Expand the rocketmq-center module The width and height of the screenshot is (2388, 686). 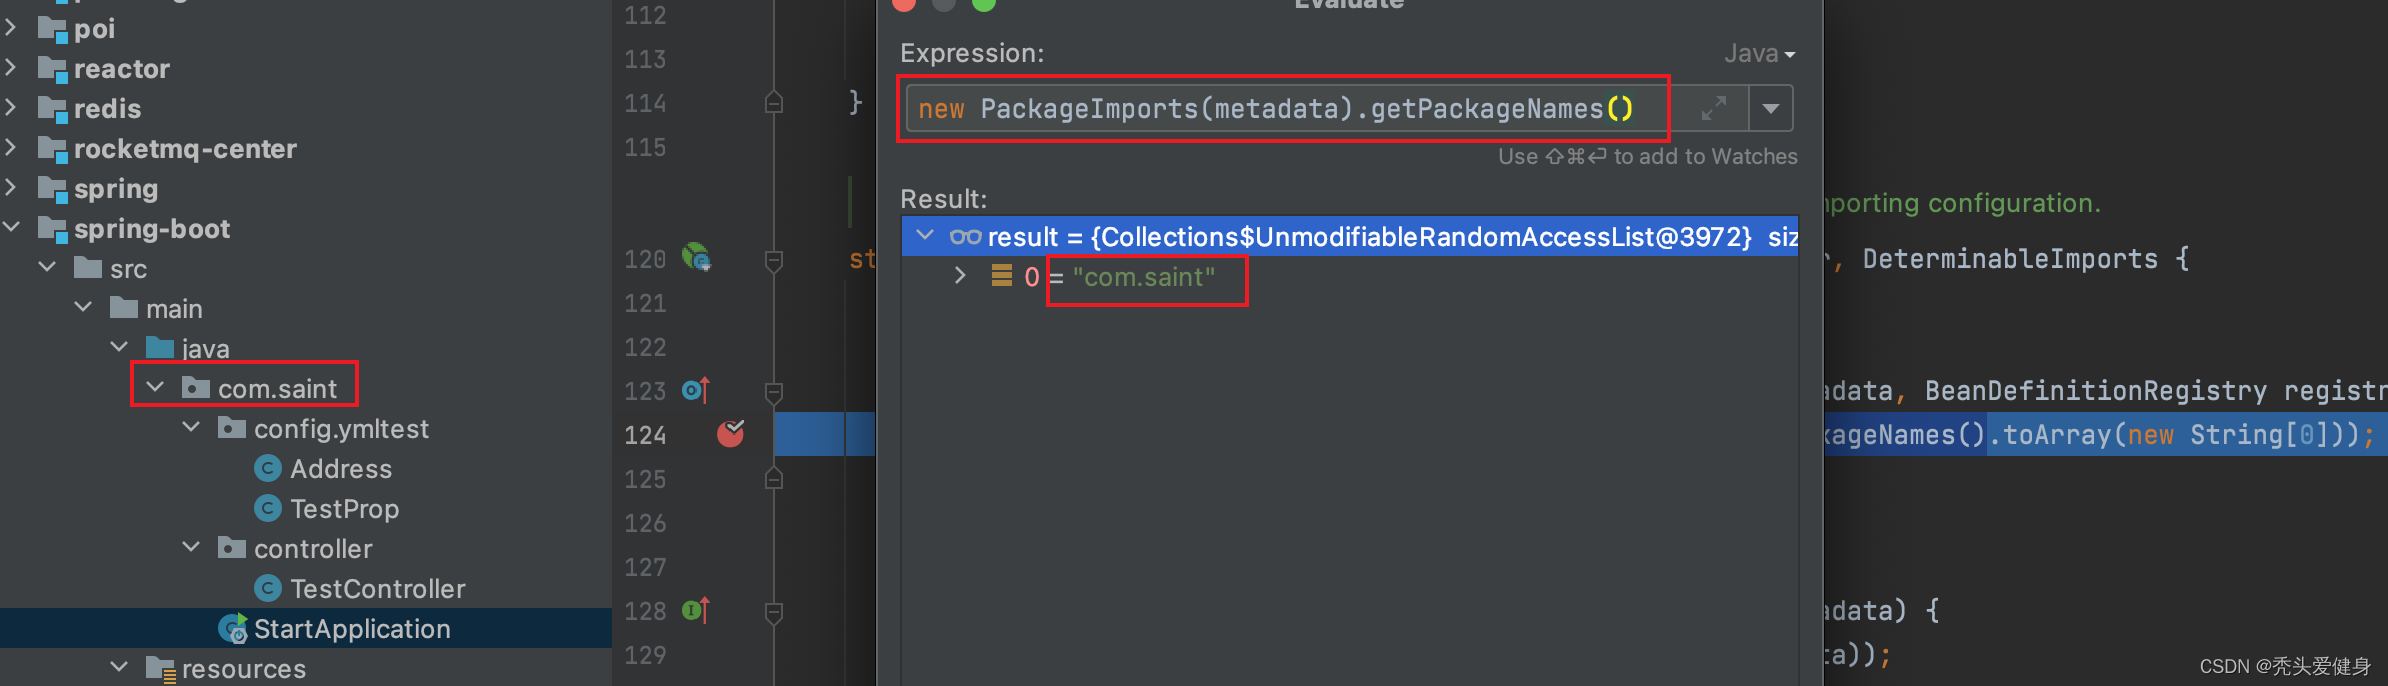tap(11, 148)
